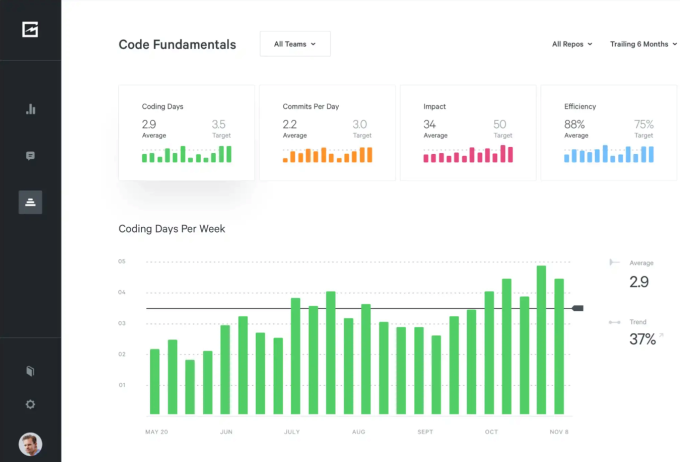Click the Average line marker icon
This screenshot has height=462, width=680.
point(615,263)
